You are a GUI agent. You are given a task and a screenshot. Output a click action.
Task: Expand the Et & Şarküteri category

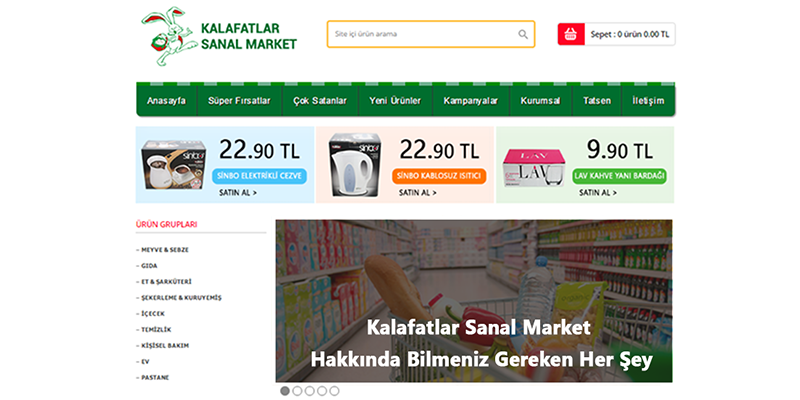click(x=164, y=282)
